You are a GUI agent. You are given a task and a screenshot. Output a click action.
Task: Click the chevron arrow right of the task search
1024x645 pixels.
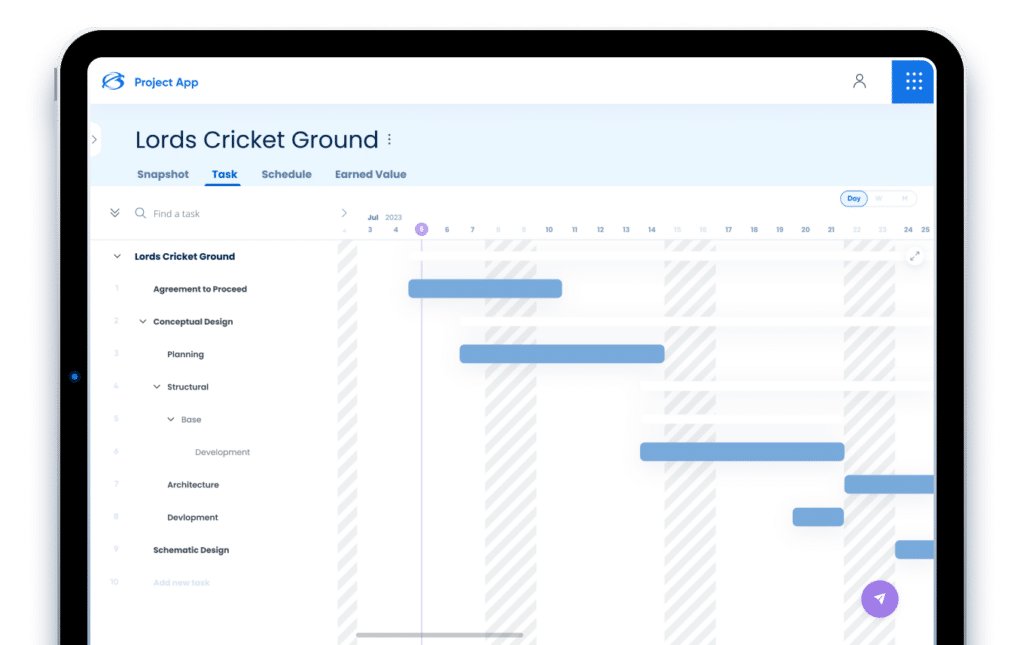pyautogui.click(x=344, y=213)
